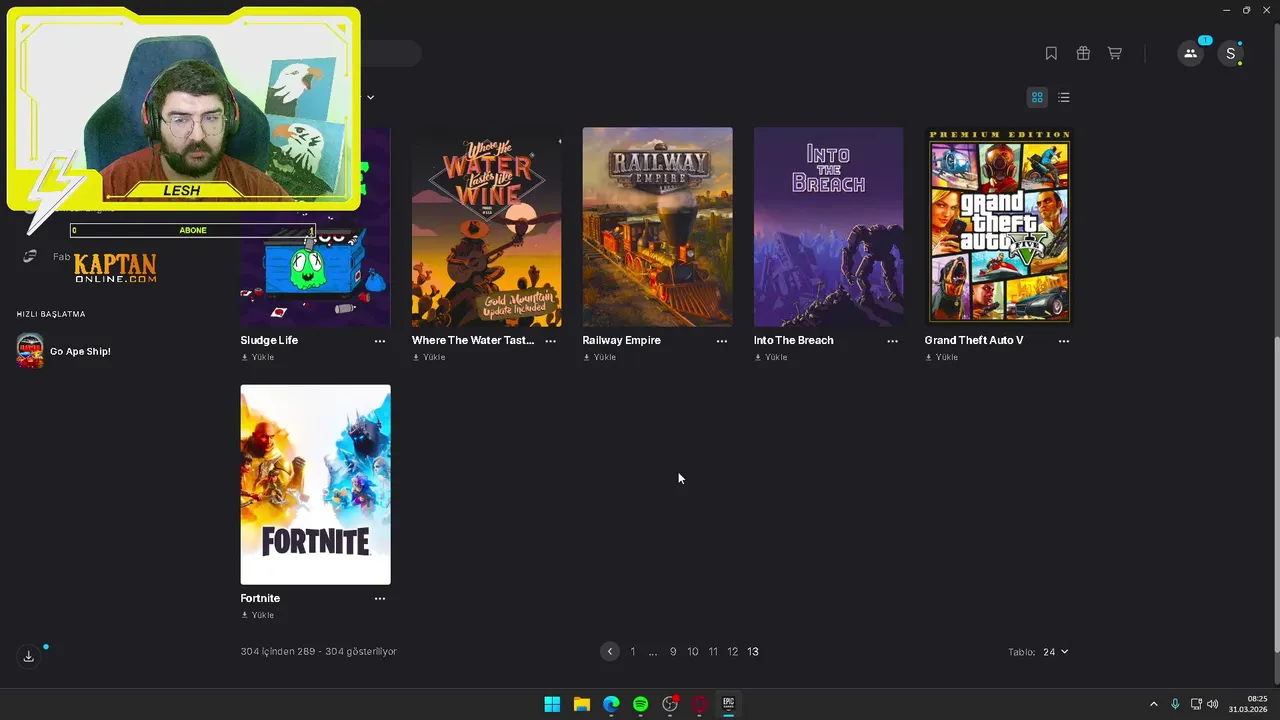Open Where The Water Tastes Like Wine cover
Screen dimensions: 1280x720
(487, 227)
